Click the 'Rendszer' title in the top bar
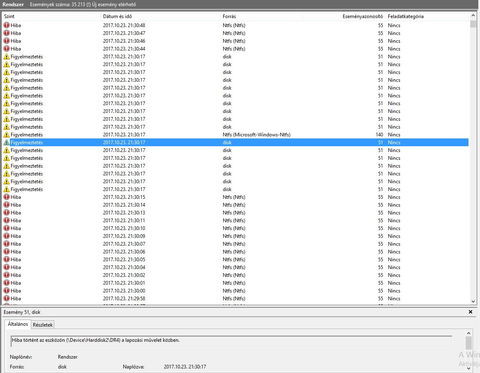Viewport: 480px width, 373px height. (x=13, y=5)
